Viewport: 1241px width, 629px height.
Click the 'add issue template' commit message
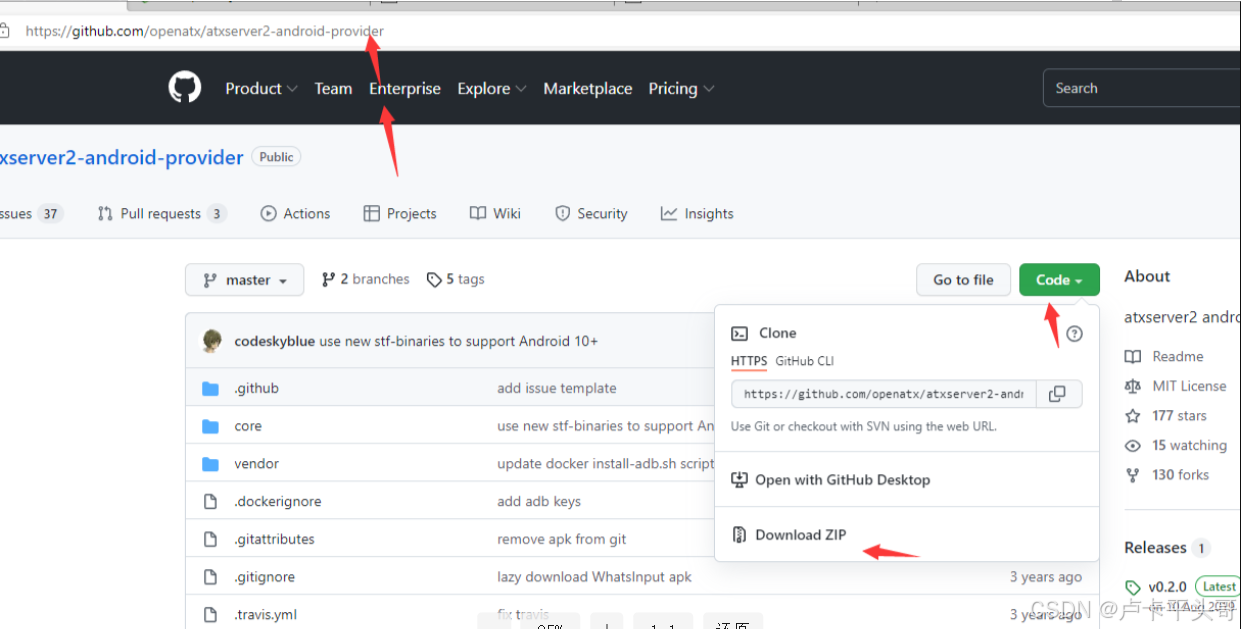pos(557,388)
